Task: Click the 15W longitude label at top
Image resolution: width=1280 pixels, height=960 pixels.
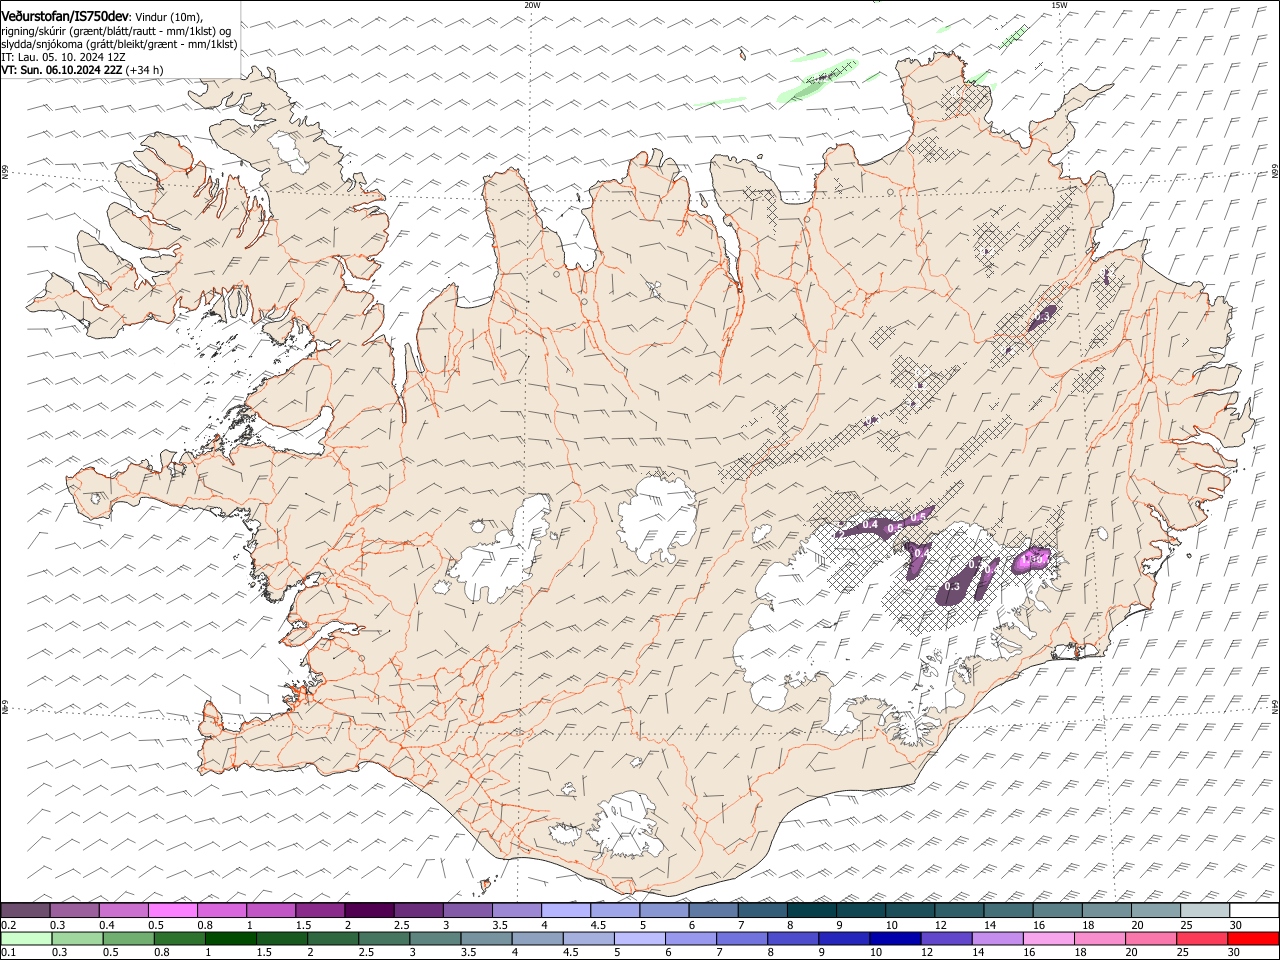Action: tap(1059, 5)
